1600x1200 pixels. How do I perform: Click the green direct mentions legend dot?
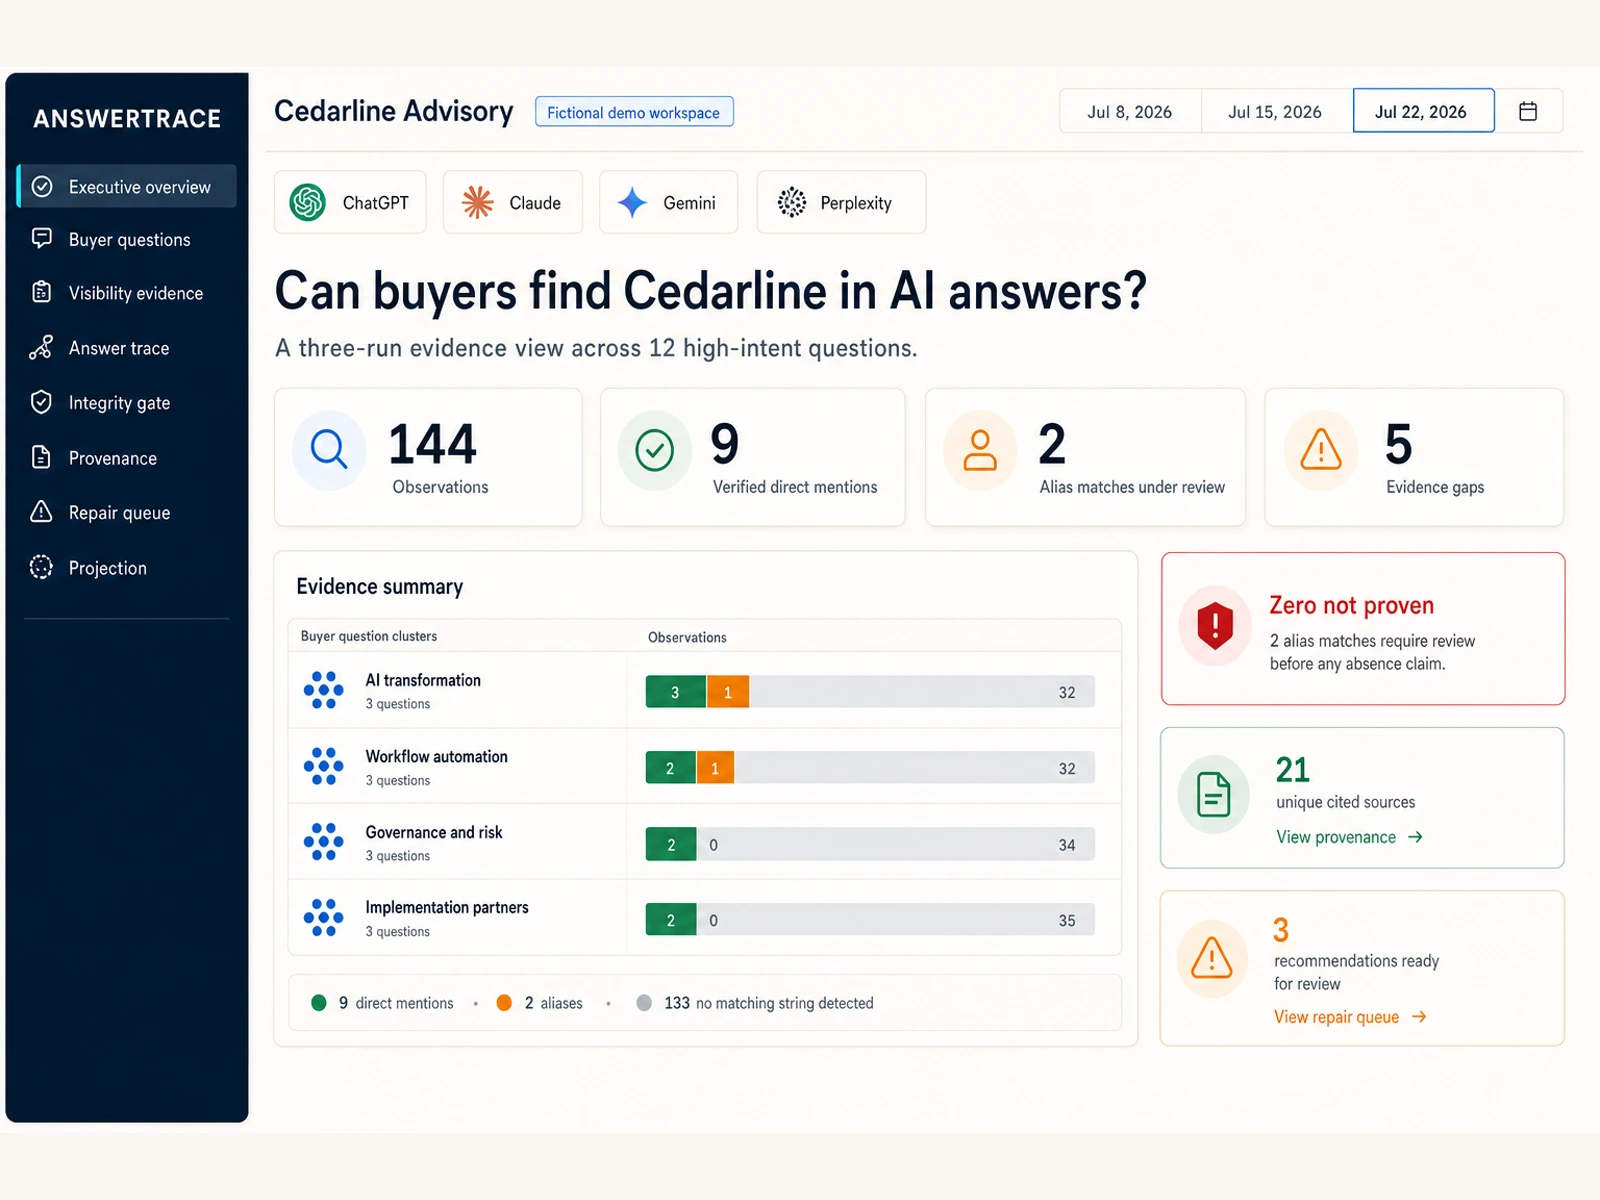point(319,1002)
